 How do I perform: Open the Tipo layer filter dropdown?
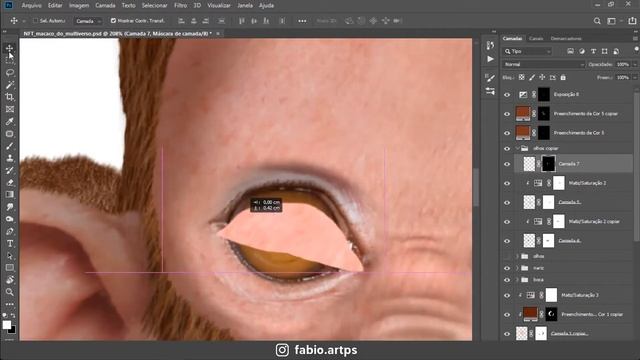[x=527, y=51]
